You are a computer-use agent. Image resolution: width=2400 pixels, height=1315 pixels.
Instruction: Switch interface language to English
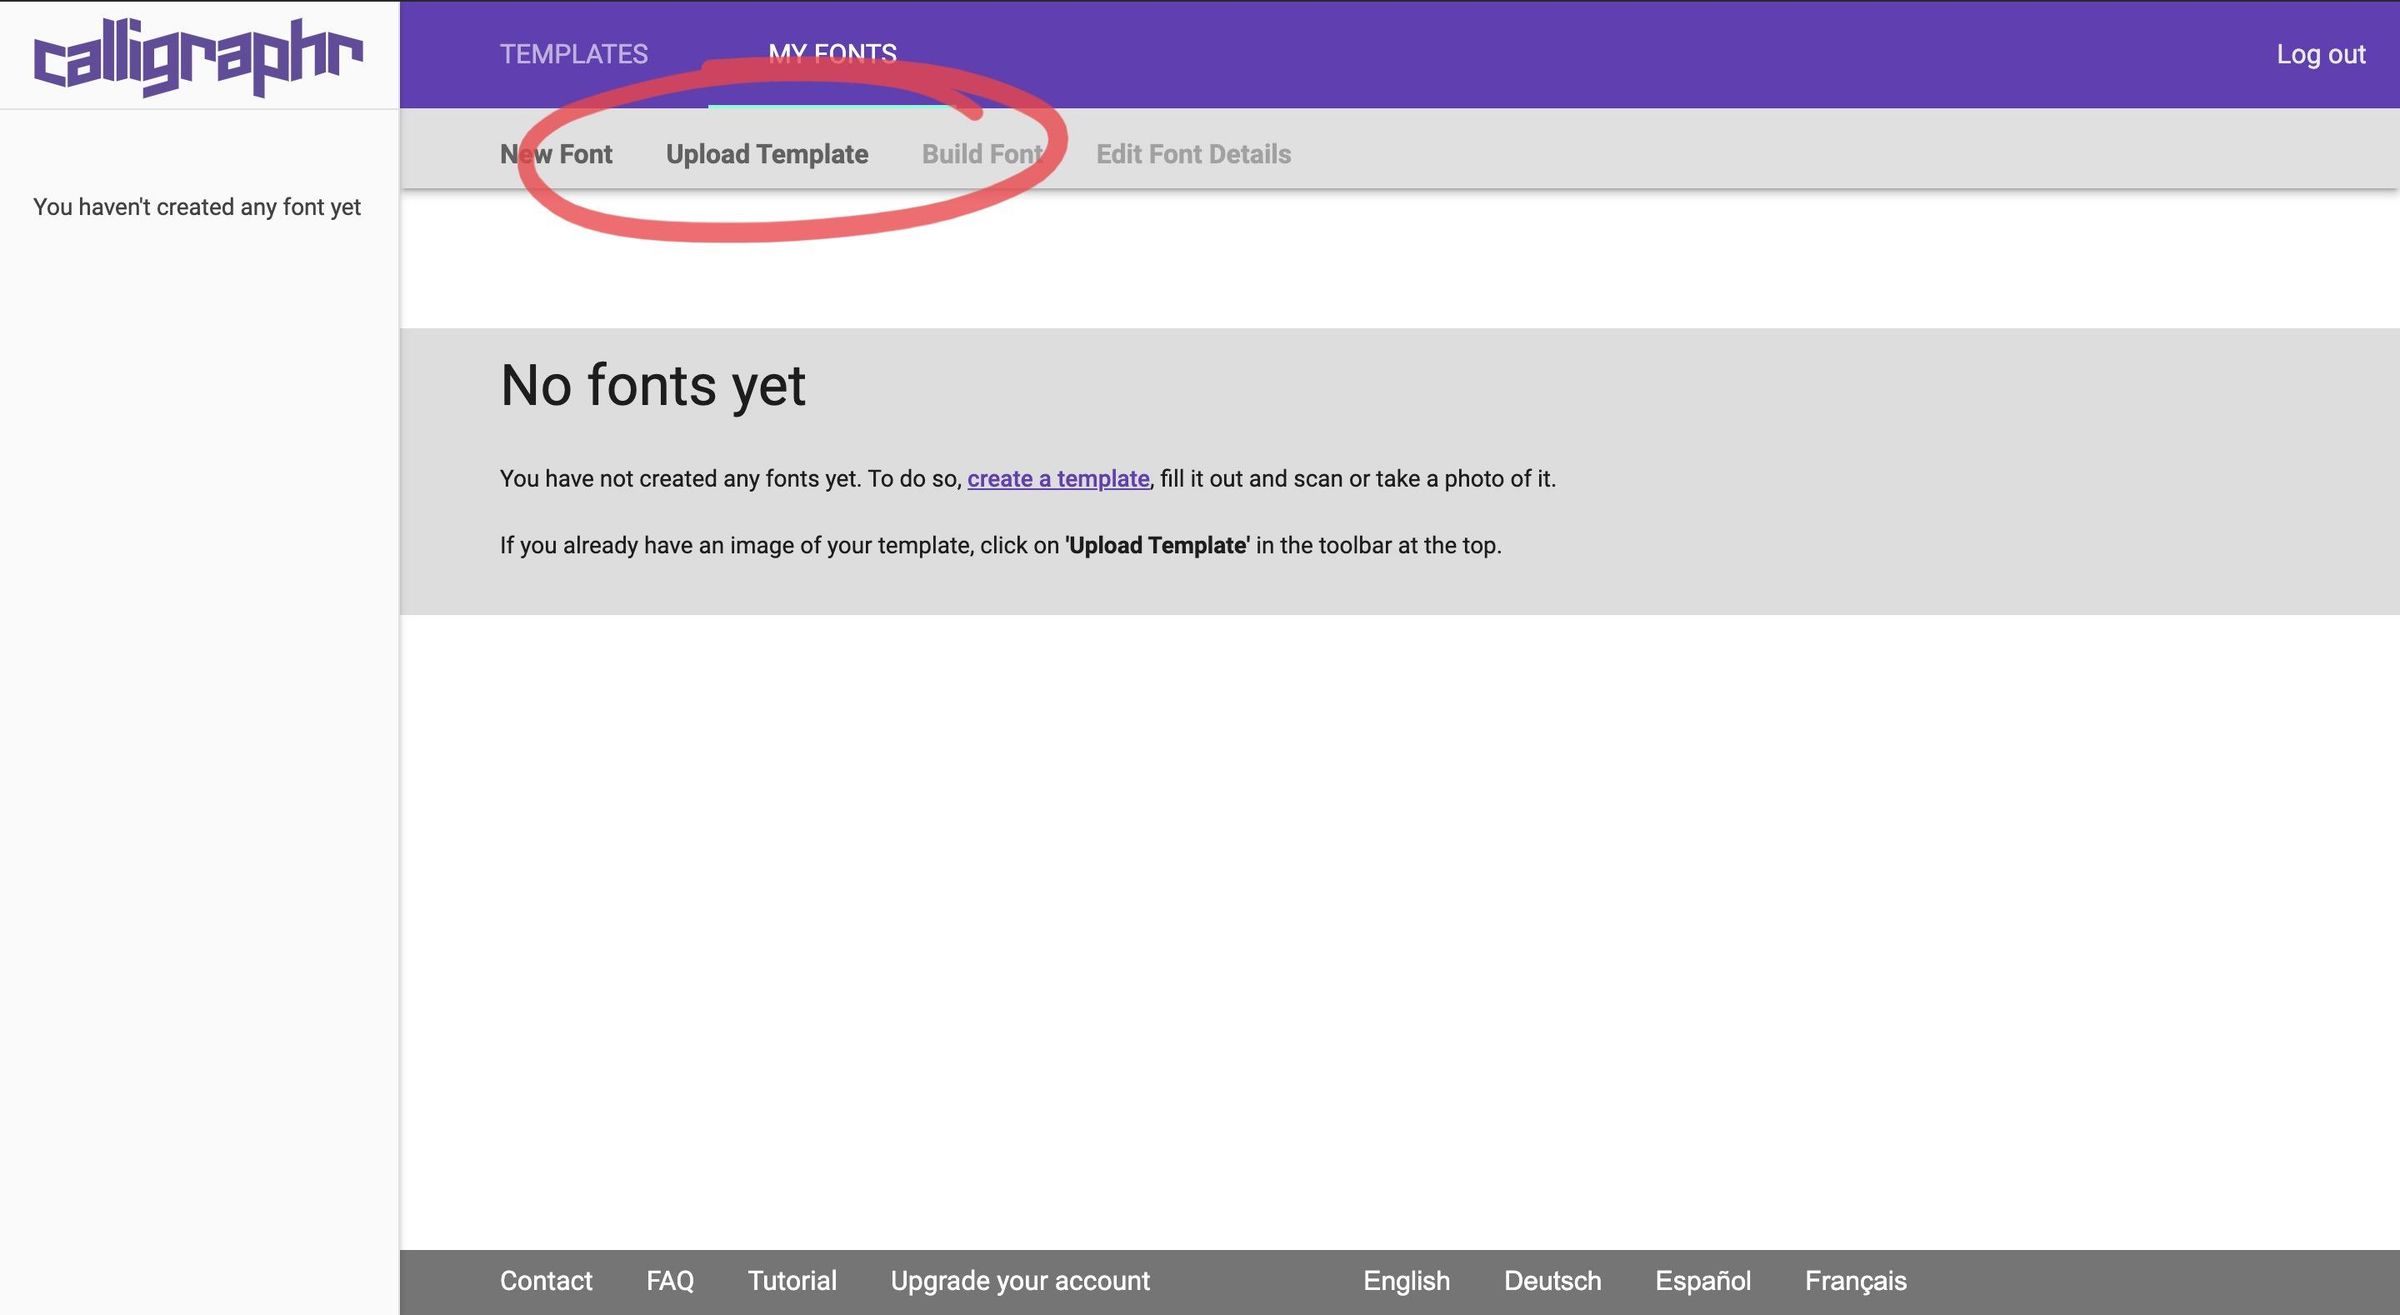1407,1280
